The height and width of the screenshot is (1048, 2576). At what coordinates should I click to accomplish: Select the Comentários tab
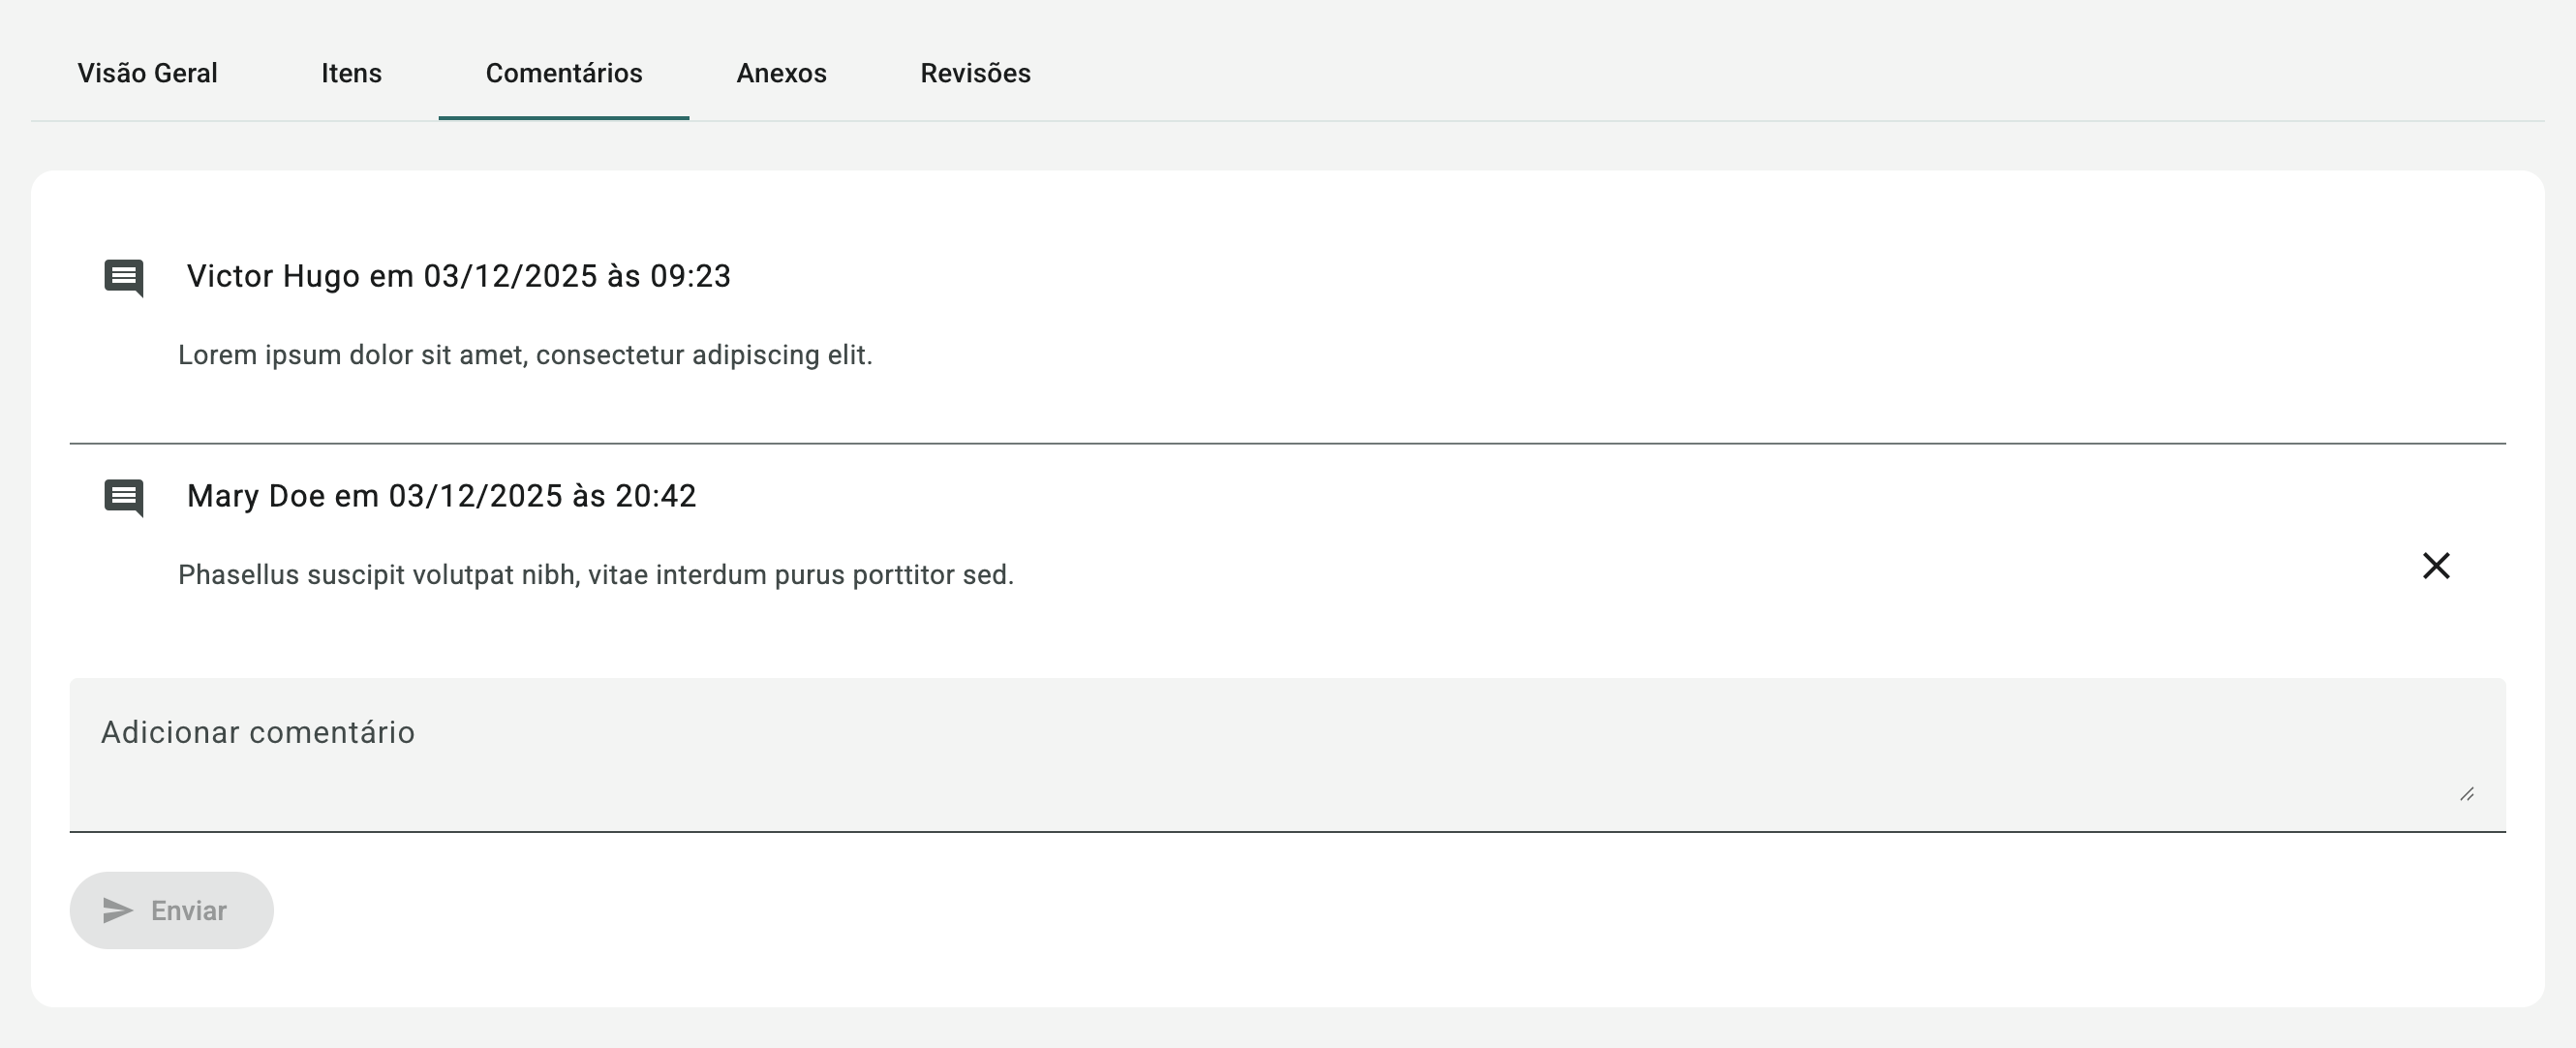(564, 73)
